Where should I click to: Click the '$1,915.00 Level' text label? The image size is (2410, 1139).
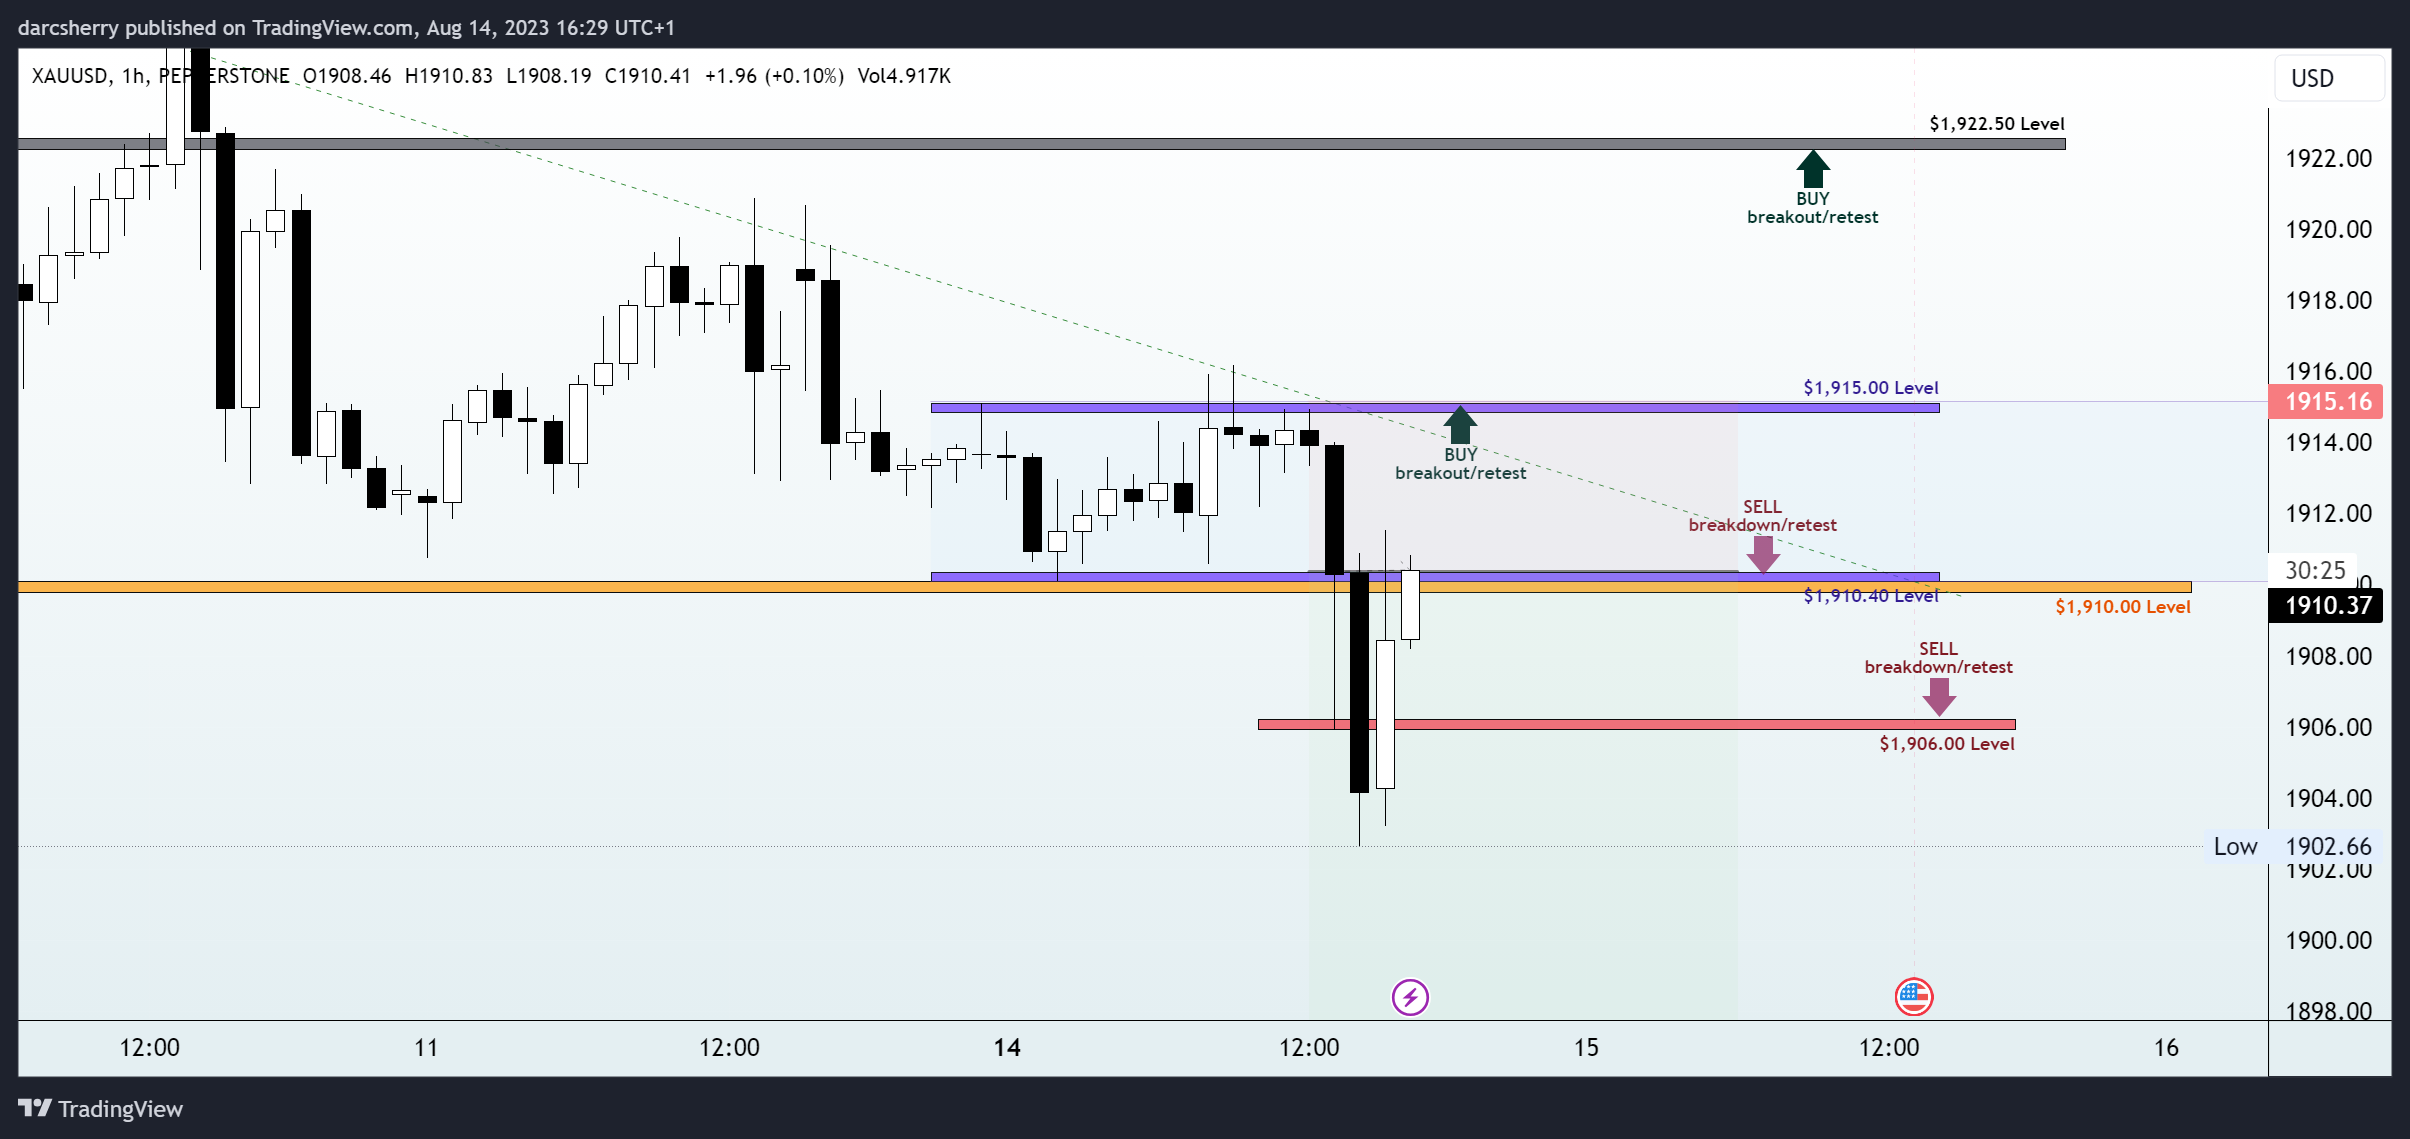(x=1871, y=388)
